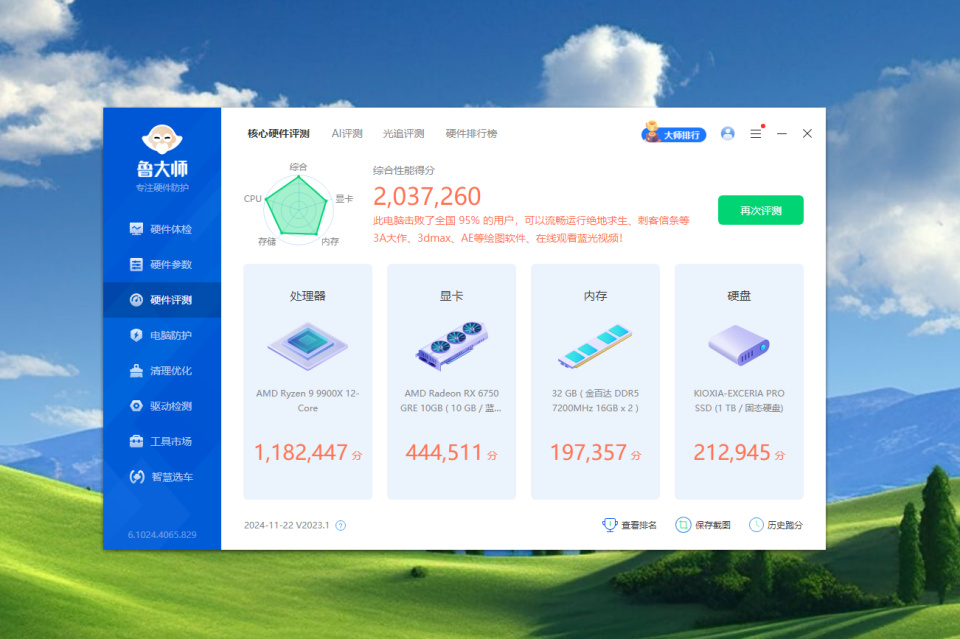Click the performance radar chart
960x639 pixels.
click(298, 206)
